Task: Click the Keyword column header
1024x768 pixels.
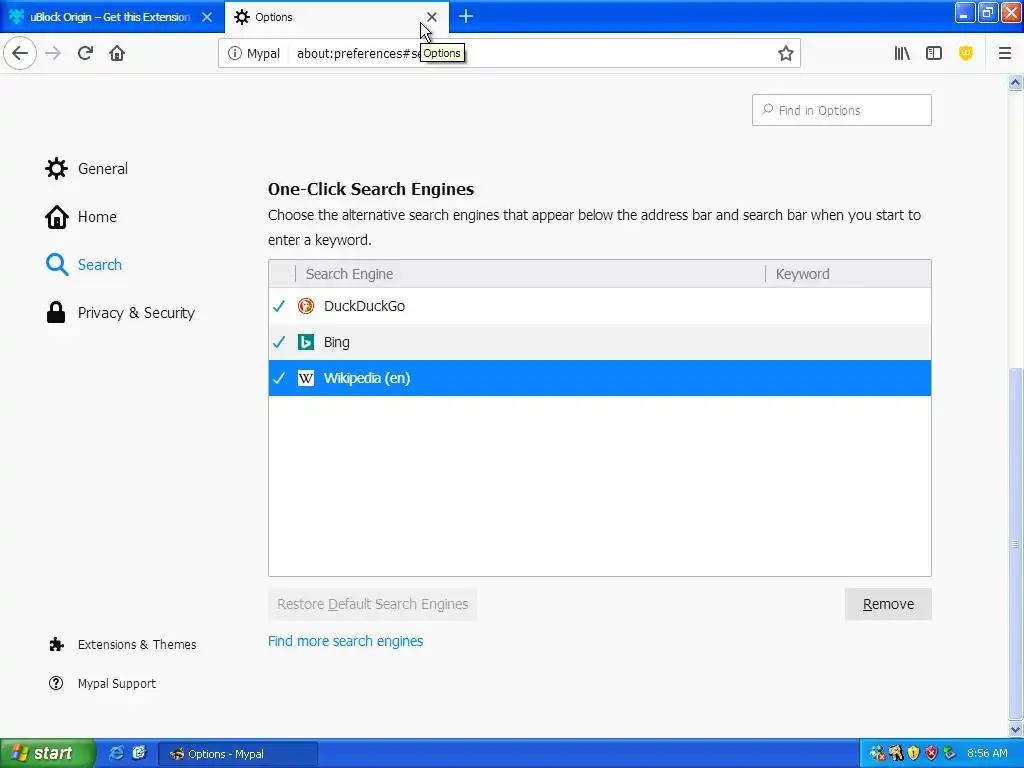Action: coord(848,274)
